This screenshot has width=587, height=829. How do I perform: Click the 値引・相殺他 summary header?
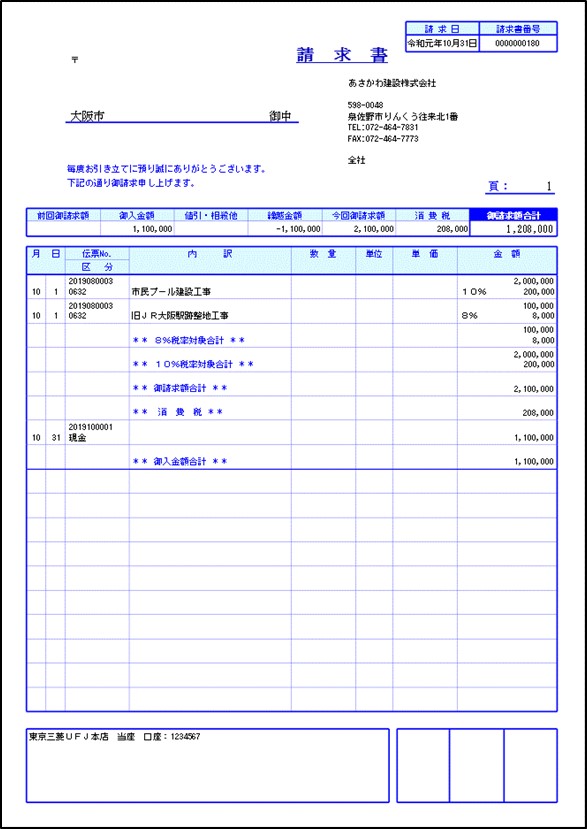click(211, 215)
